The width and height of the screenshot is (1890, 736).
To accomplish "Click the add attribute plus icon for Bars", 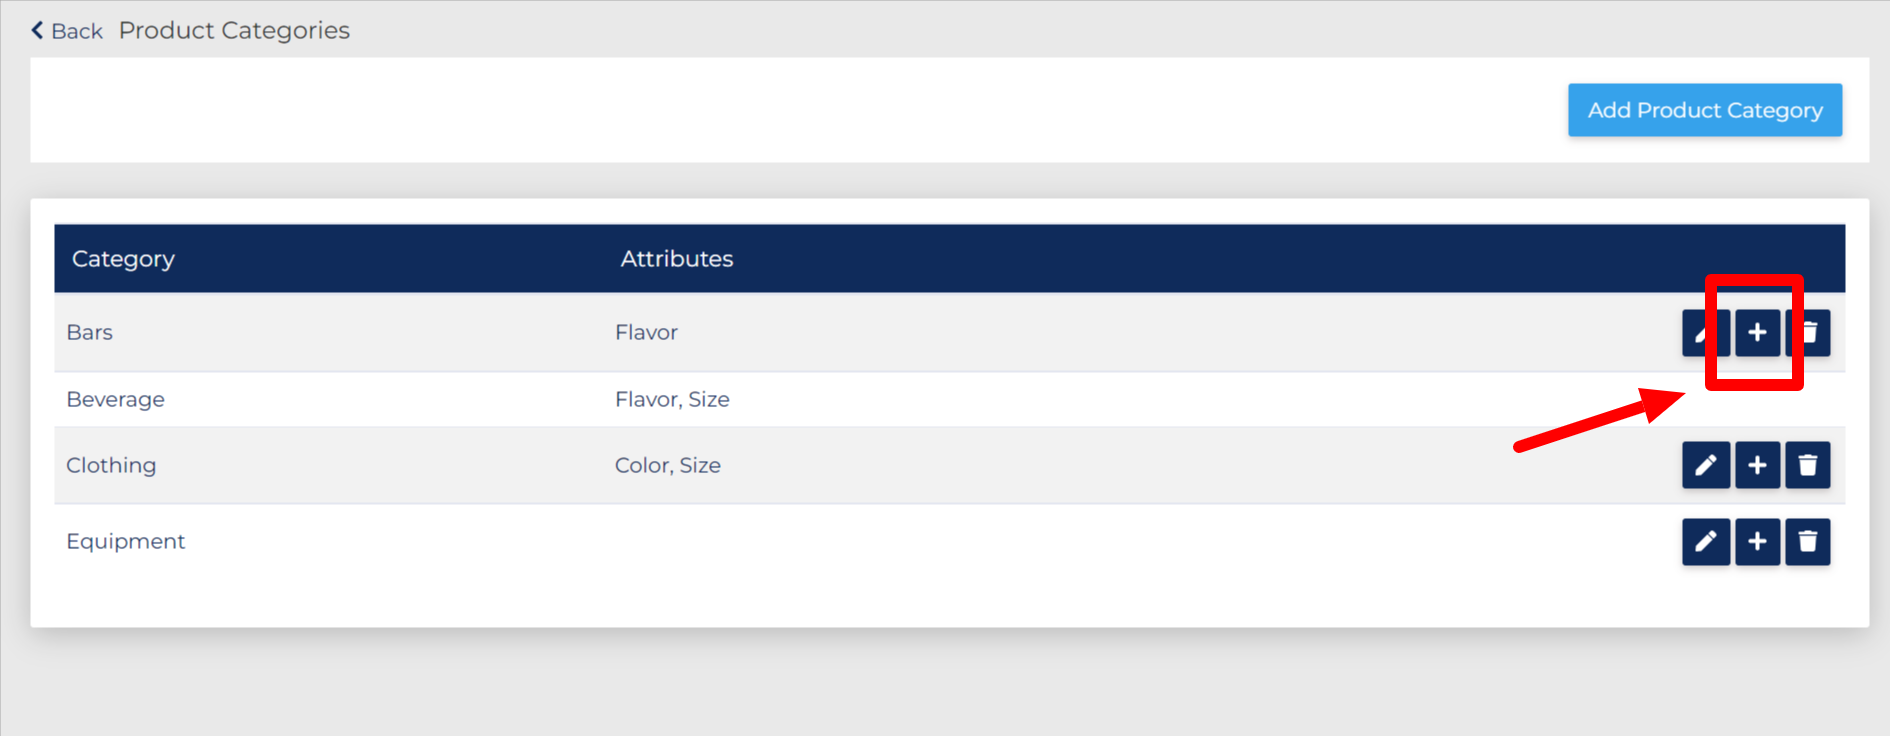I will [x=1757, y=333].
